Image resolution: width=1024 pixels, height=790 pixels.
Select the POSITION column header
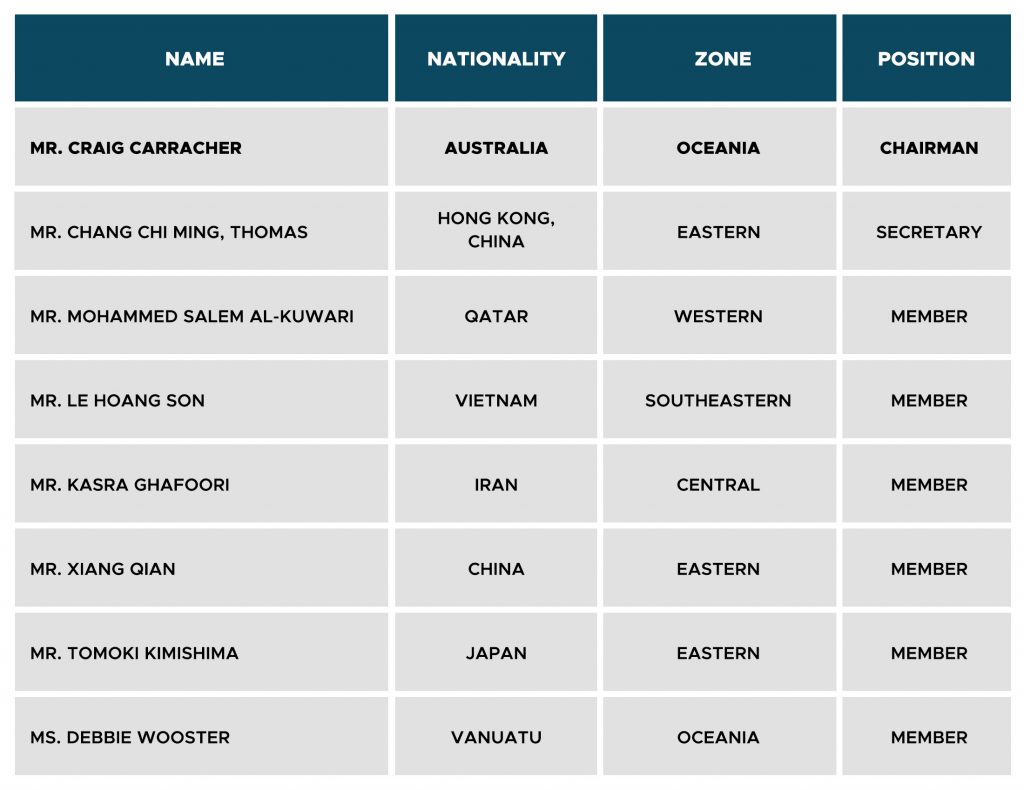[x=926, y=58]
